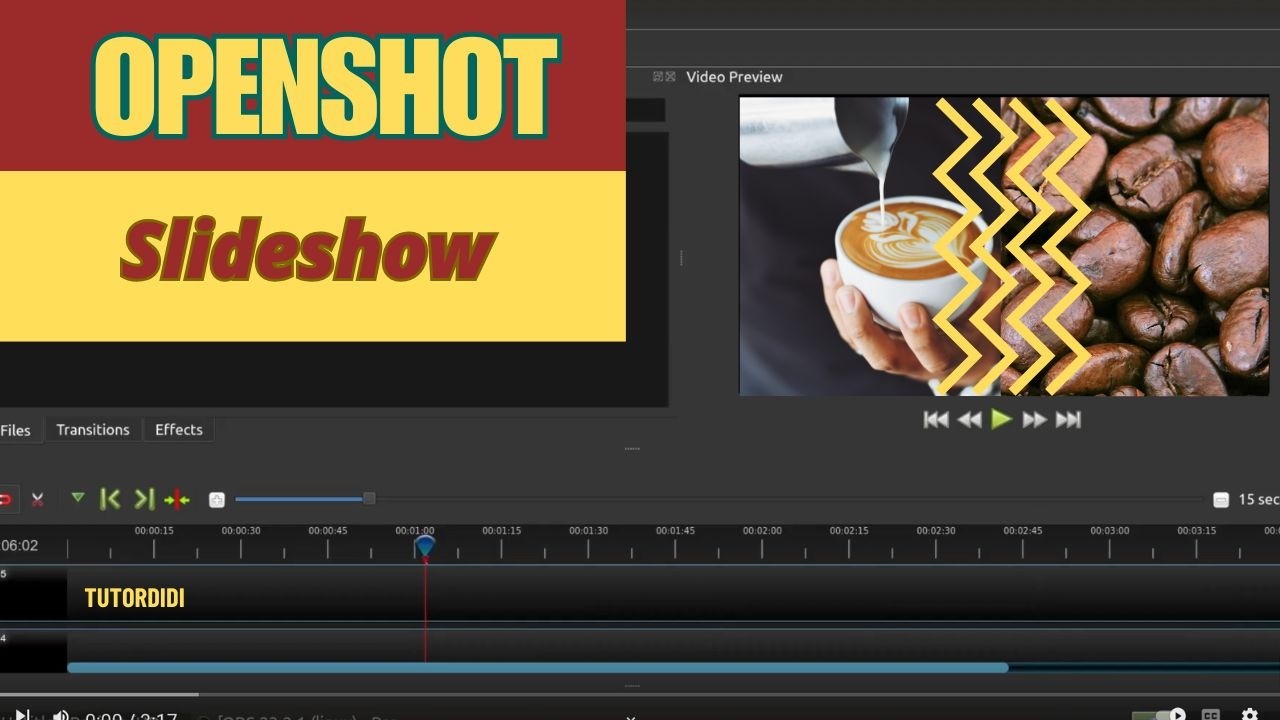The height and width of the screenshot is (720, 1280).
Task: Add a marker with green triangle icon
Action: (78, 497)
